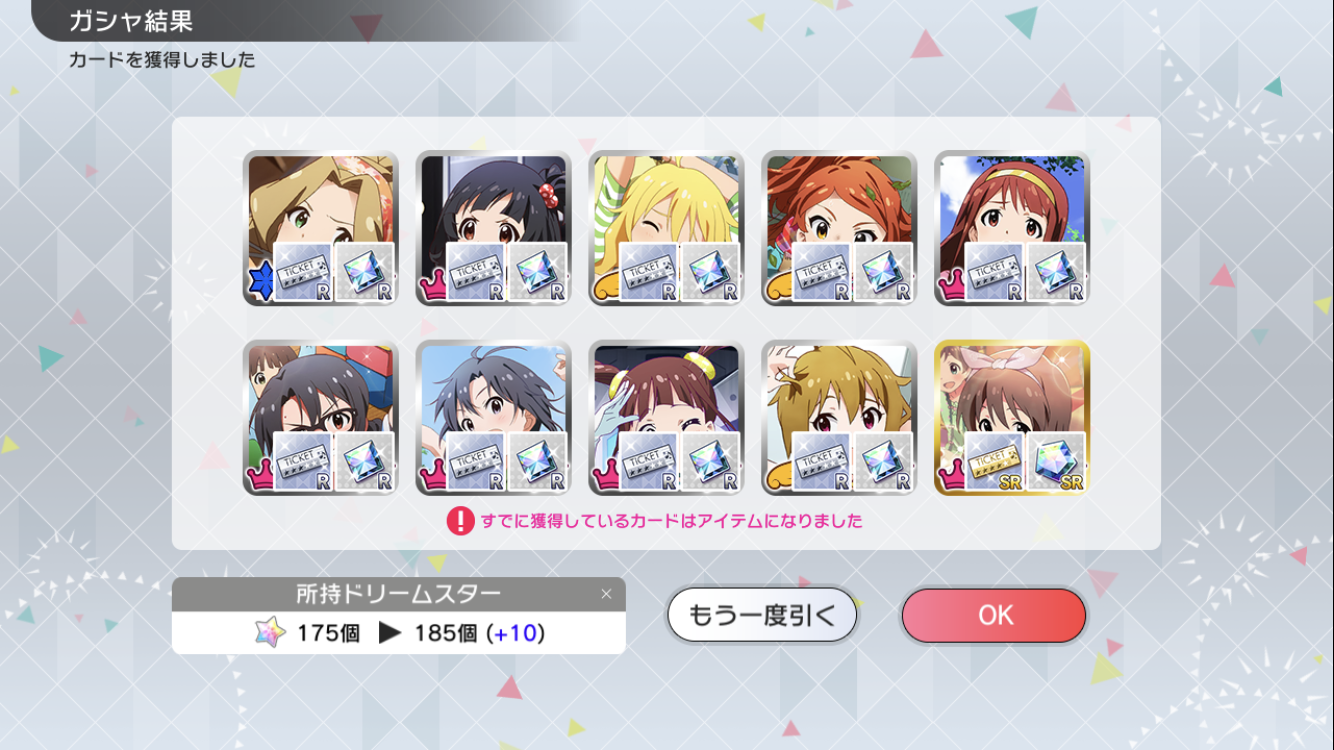This screenshot has width=1334, height=750.
Task: Click the R ticket icon on the first card
Action: pyautogui.click(x=303, y=272)
